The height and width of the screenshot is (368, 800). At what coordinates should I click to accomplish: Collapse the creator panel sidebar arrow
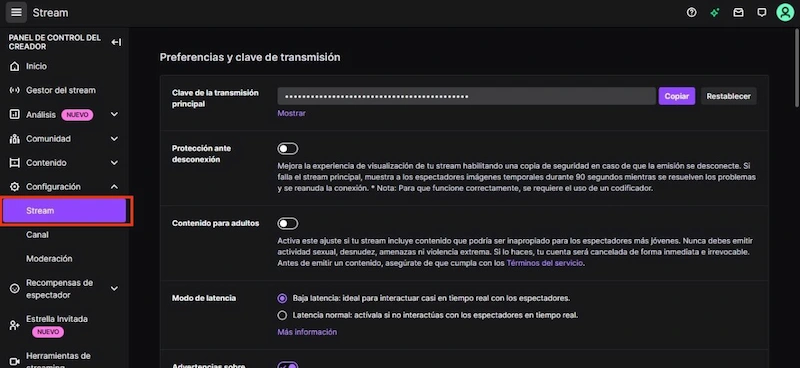point(116,42)
